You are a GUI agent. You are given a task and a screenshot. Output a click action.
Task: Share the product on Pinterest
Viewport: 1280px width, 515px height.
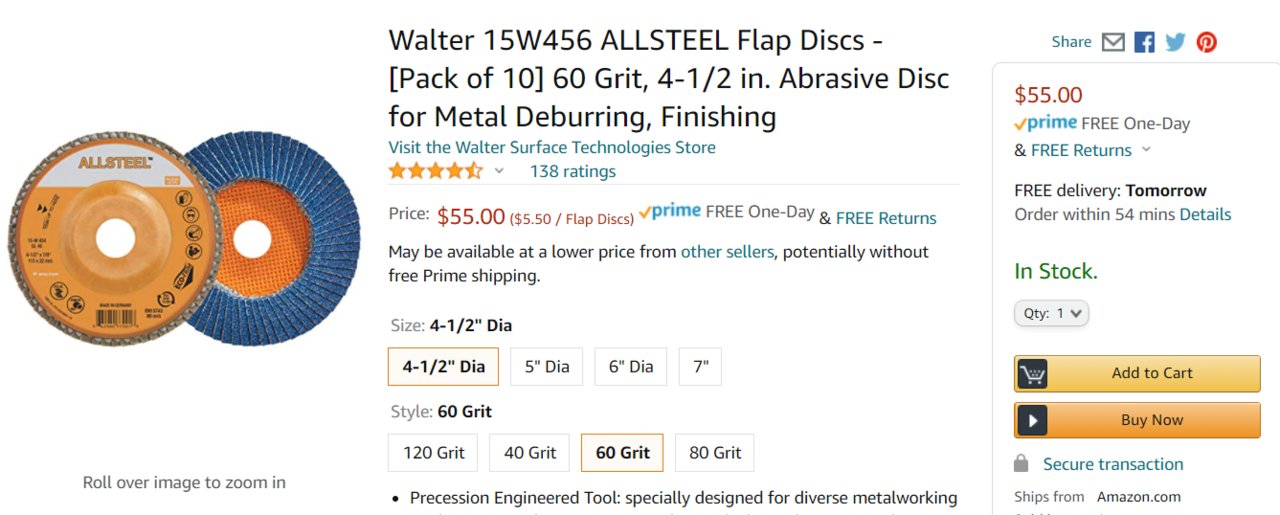tap(1207, 42)
